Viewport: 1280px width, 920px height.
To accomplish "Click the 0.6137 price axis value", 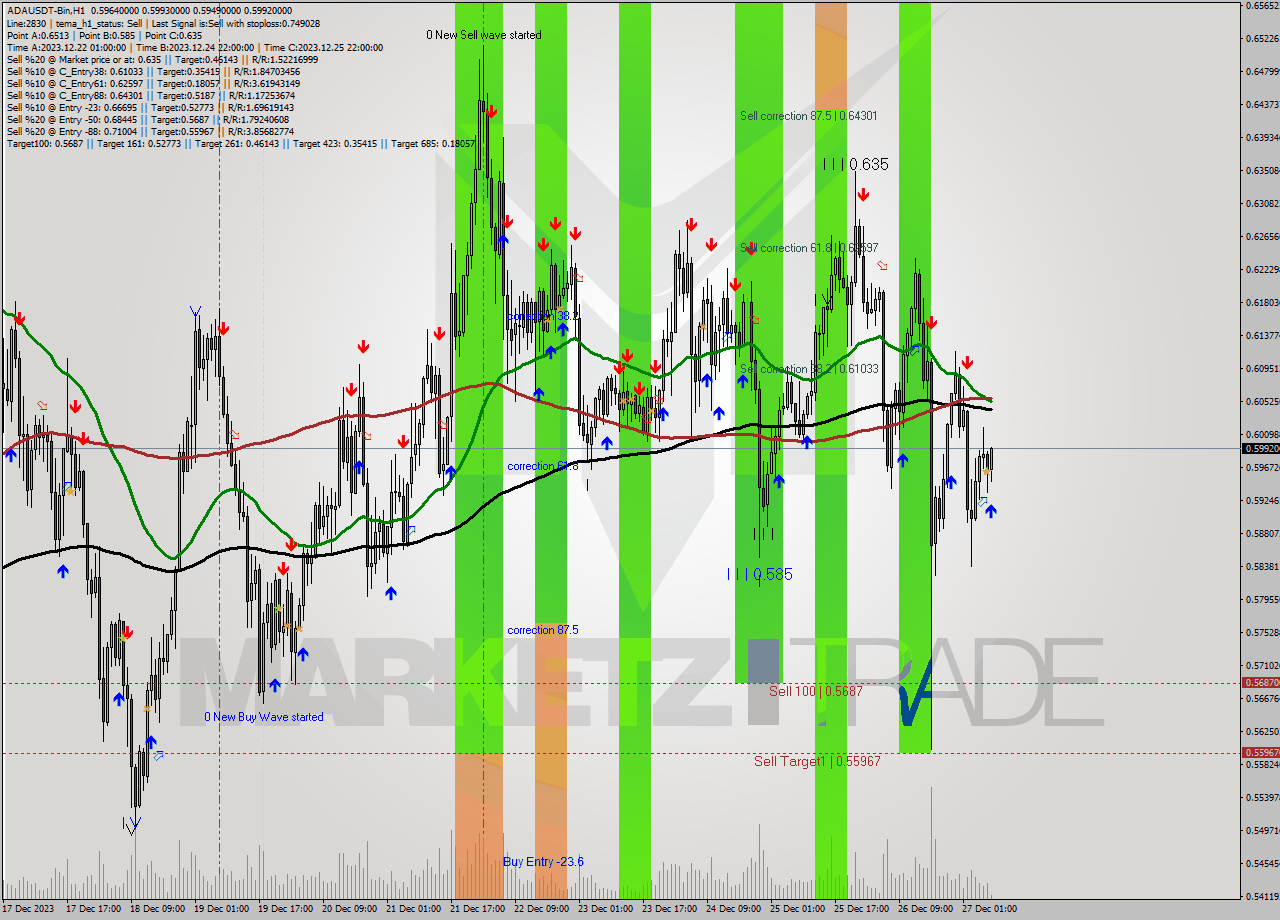I will click(x=1263, y=335).
